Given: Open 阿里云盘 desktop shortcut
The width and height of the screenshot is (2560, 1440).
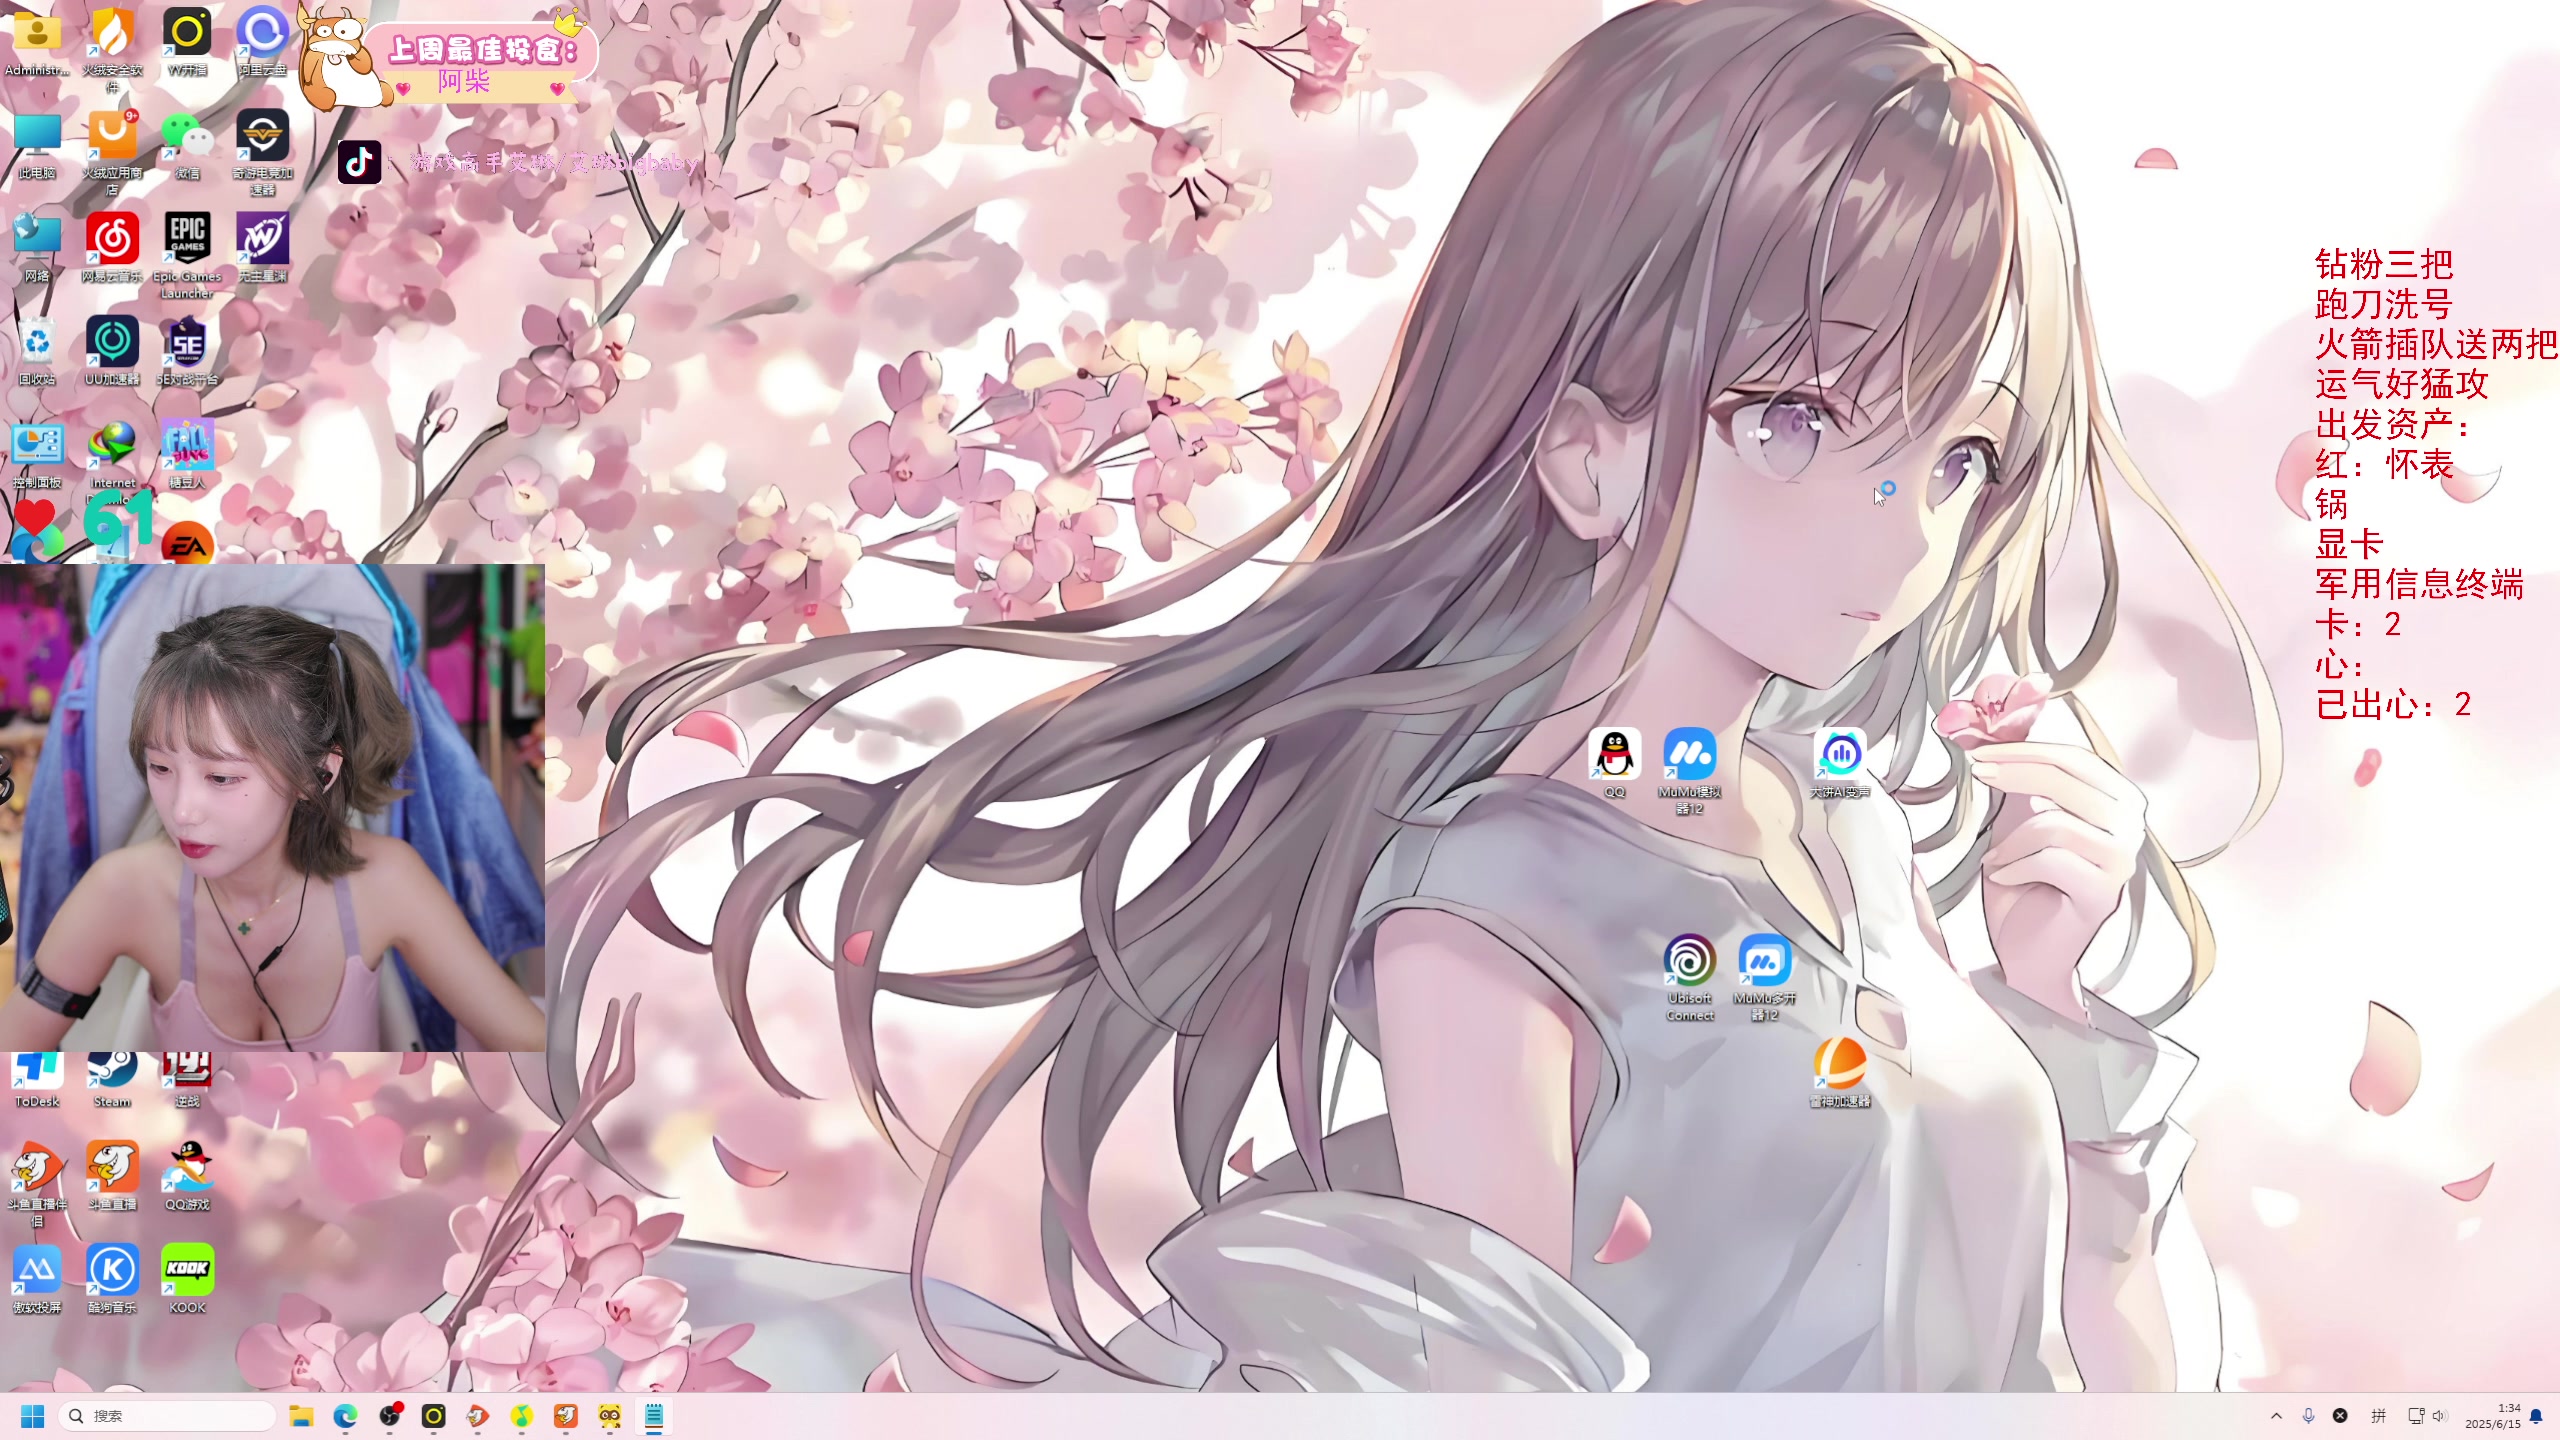Looking at the screenshot, I should [x=262, y=42].
